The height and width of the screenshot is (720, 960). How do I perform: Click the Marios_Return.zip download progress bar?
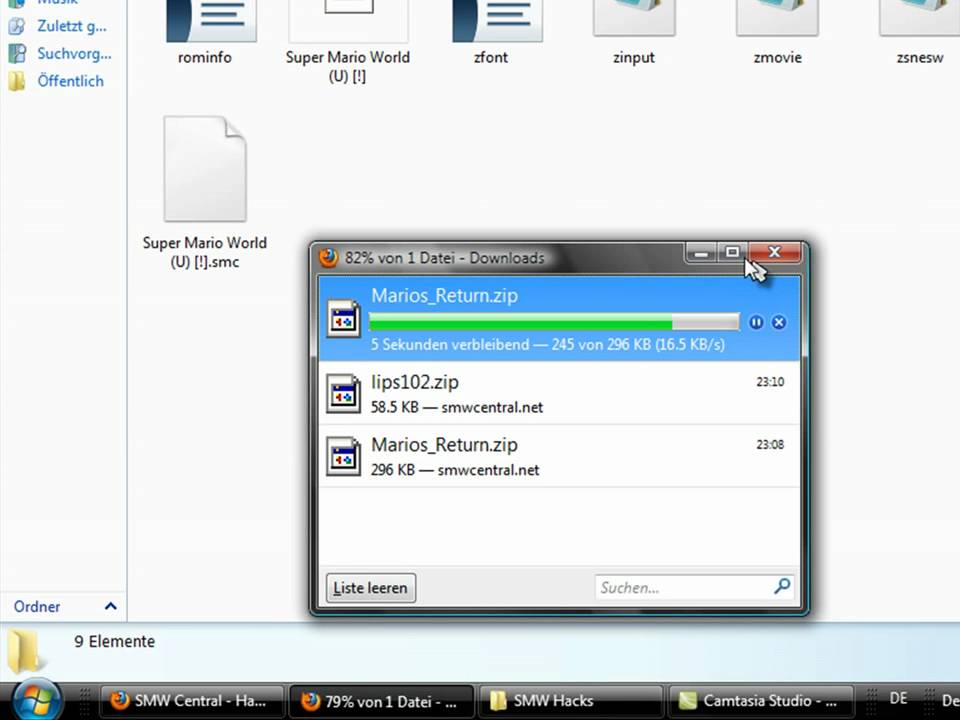tap(554, 322)
